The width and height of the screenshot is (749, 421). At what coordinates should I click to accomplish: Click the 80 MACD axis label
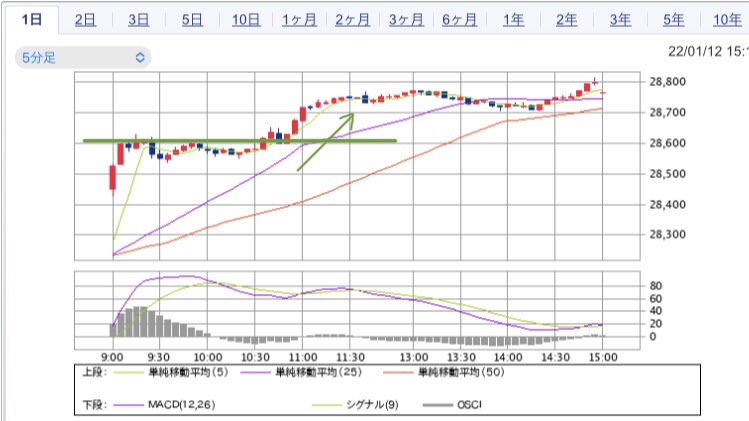[655, 286]
